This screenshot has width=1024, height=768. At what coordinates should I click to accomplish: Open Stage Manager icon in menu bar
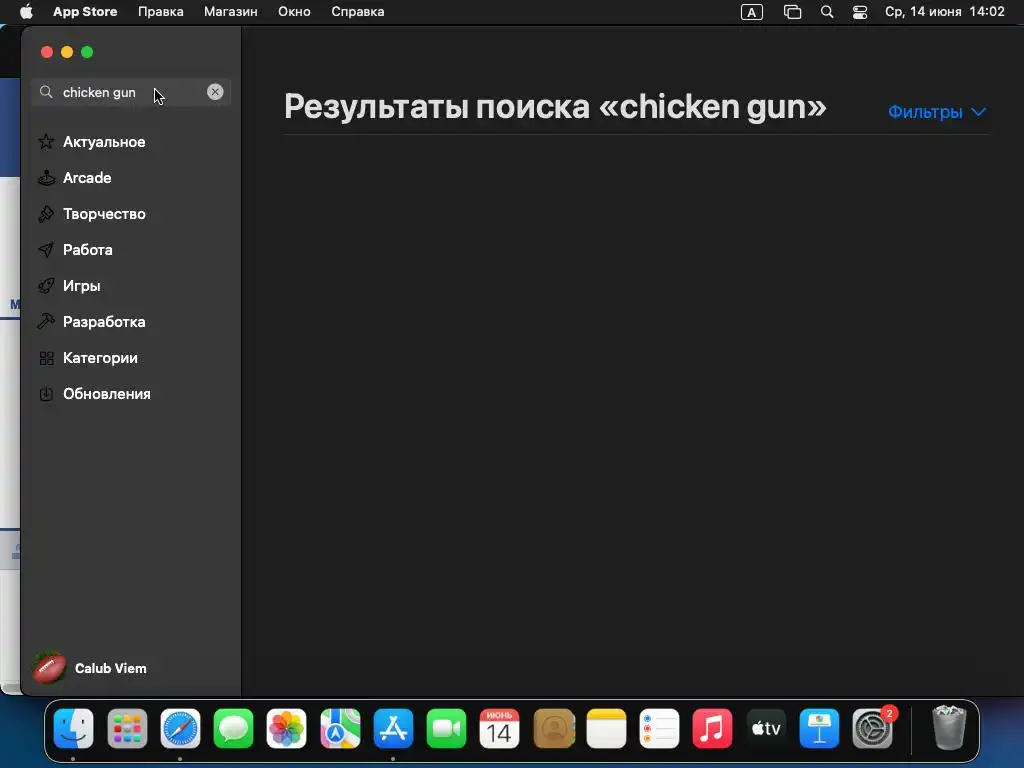[792, 12]
